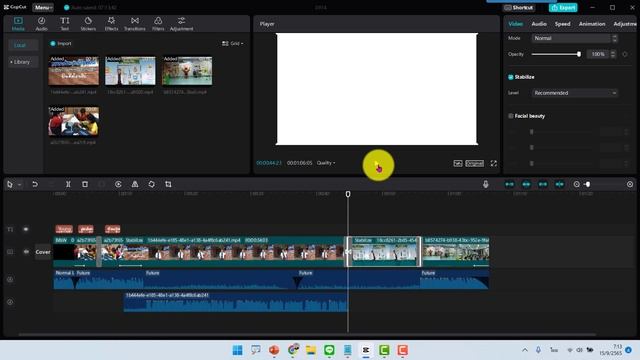
Task: Open the Menu dropdown in title bar
Action: coord(43,7)
